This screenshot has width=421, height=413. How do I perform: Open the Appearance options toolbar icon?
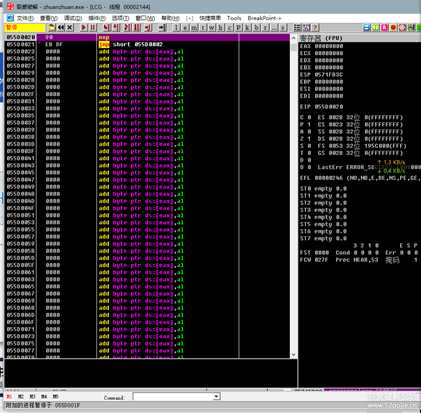pos(306,28)
